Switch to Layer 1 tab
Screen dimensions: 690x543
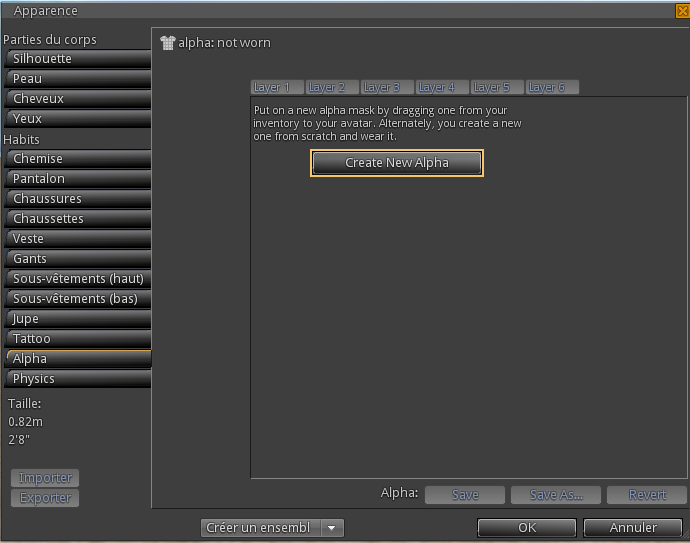point(277,87)
